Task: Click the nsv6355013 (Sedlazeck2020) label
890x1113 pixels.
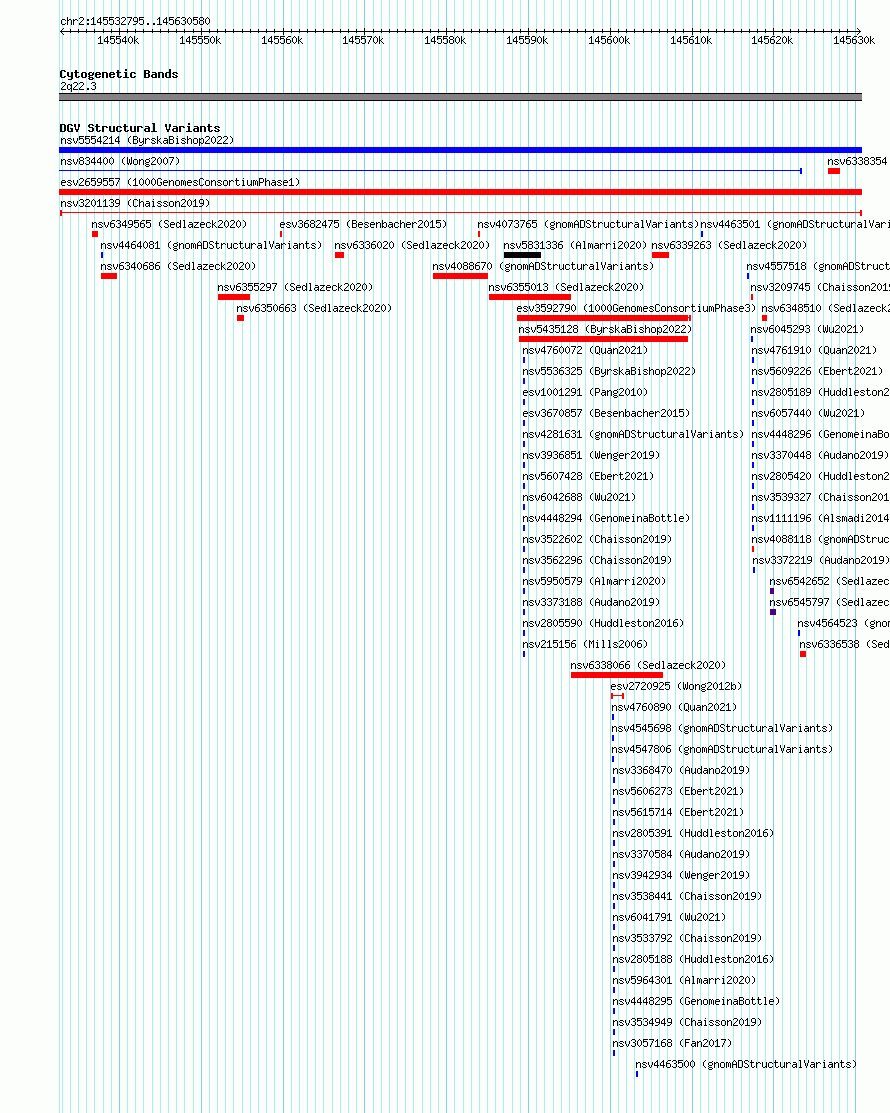Action: pos(566,287)
